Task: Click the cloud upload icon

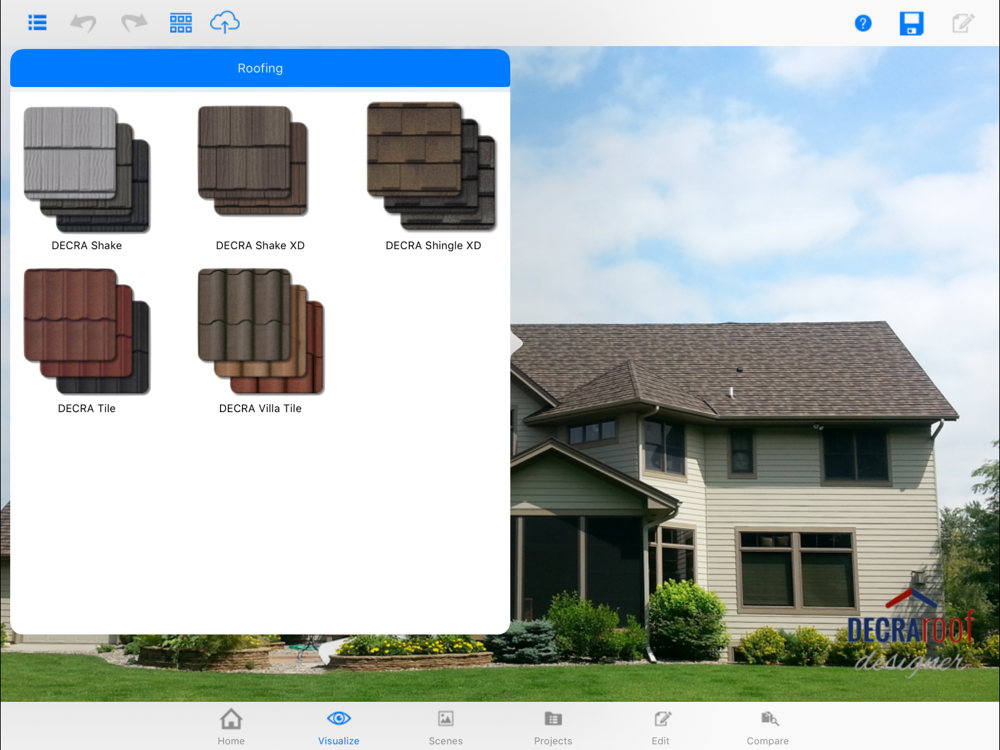Action: click(225, 22)
